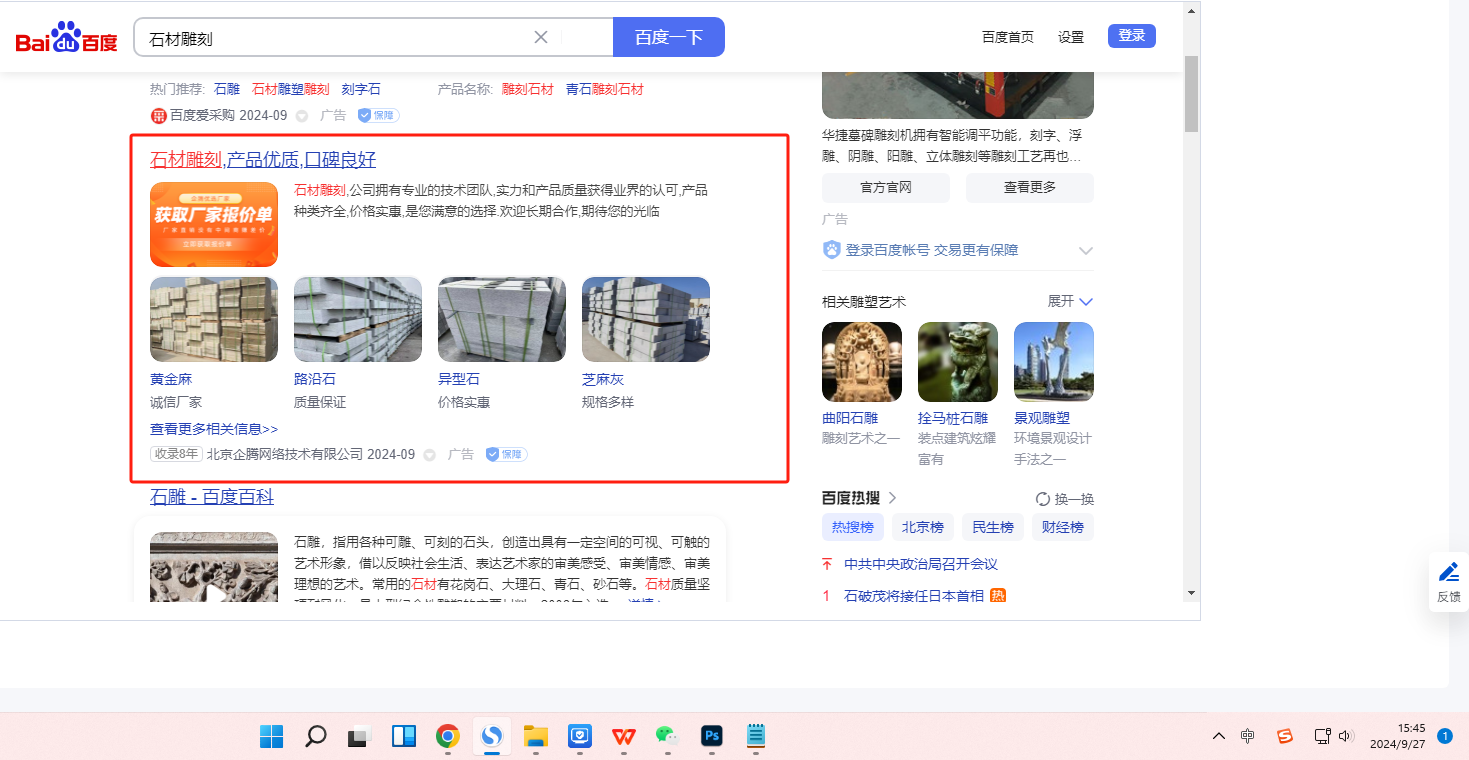1469x760 pixels.
Task: Switch to the 北京榜 tab
Action: tap(922, 527)
